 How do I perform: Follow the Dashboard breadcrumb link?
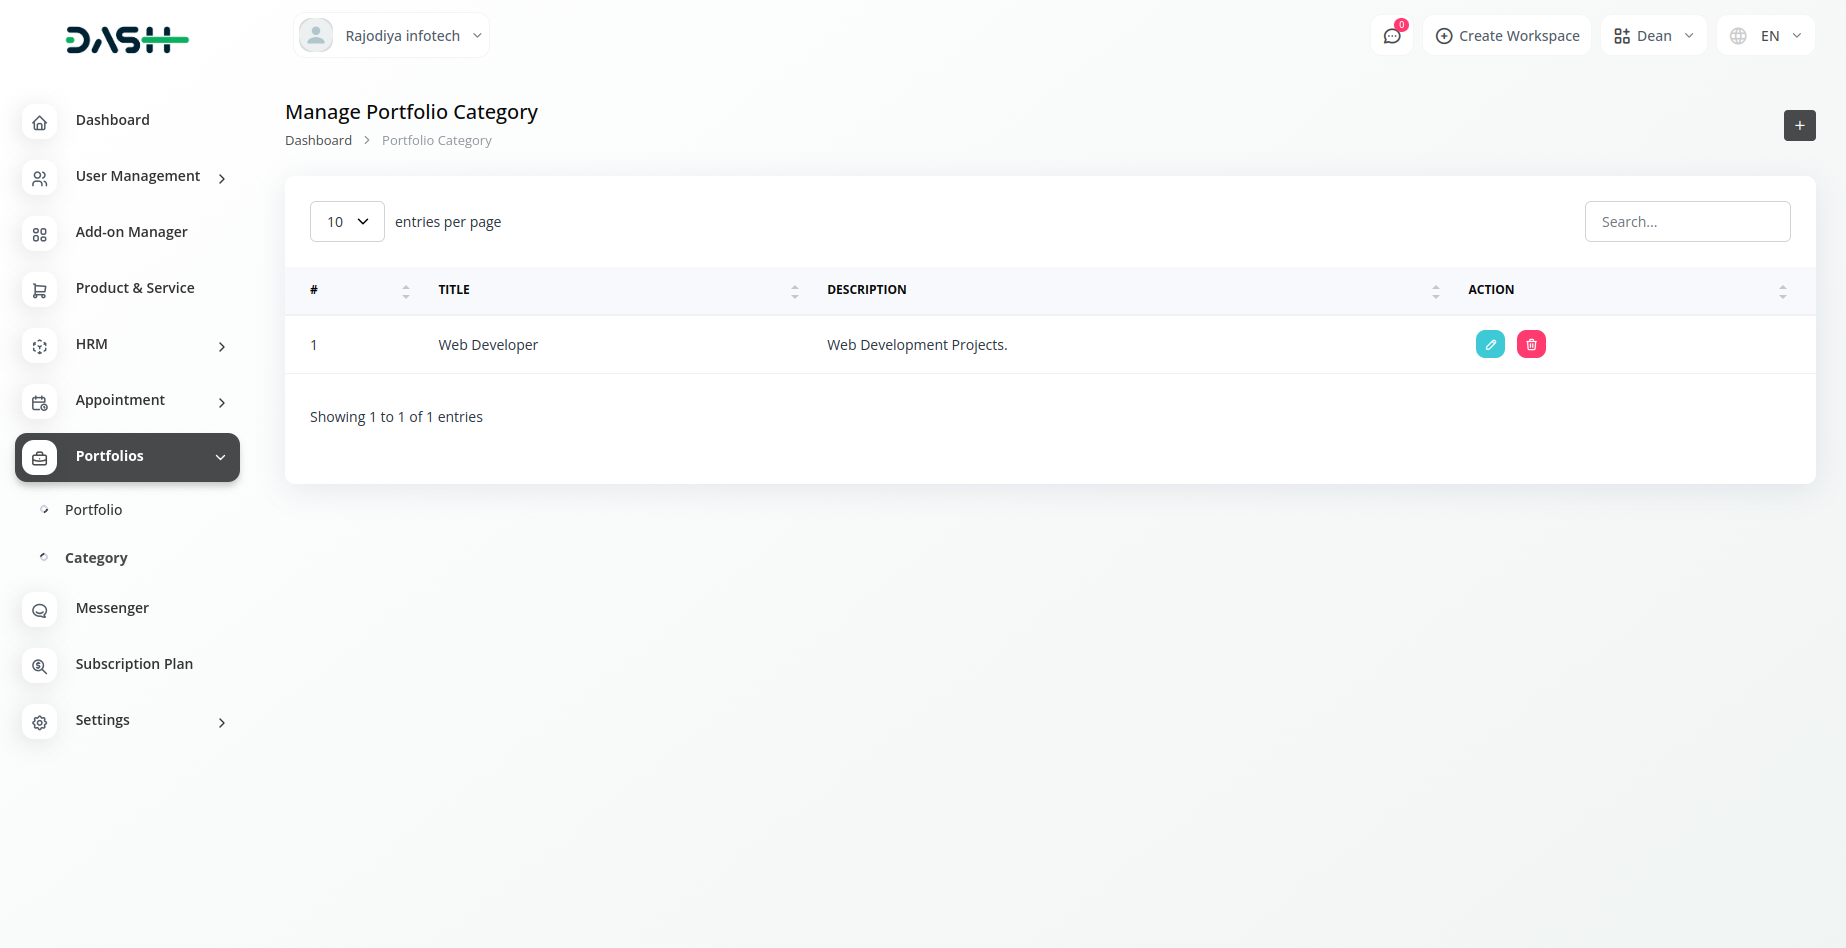click(318, 141)
